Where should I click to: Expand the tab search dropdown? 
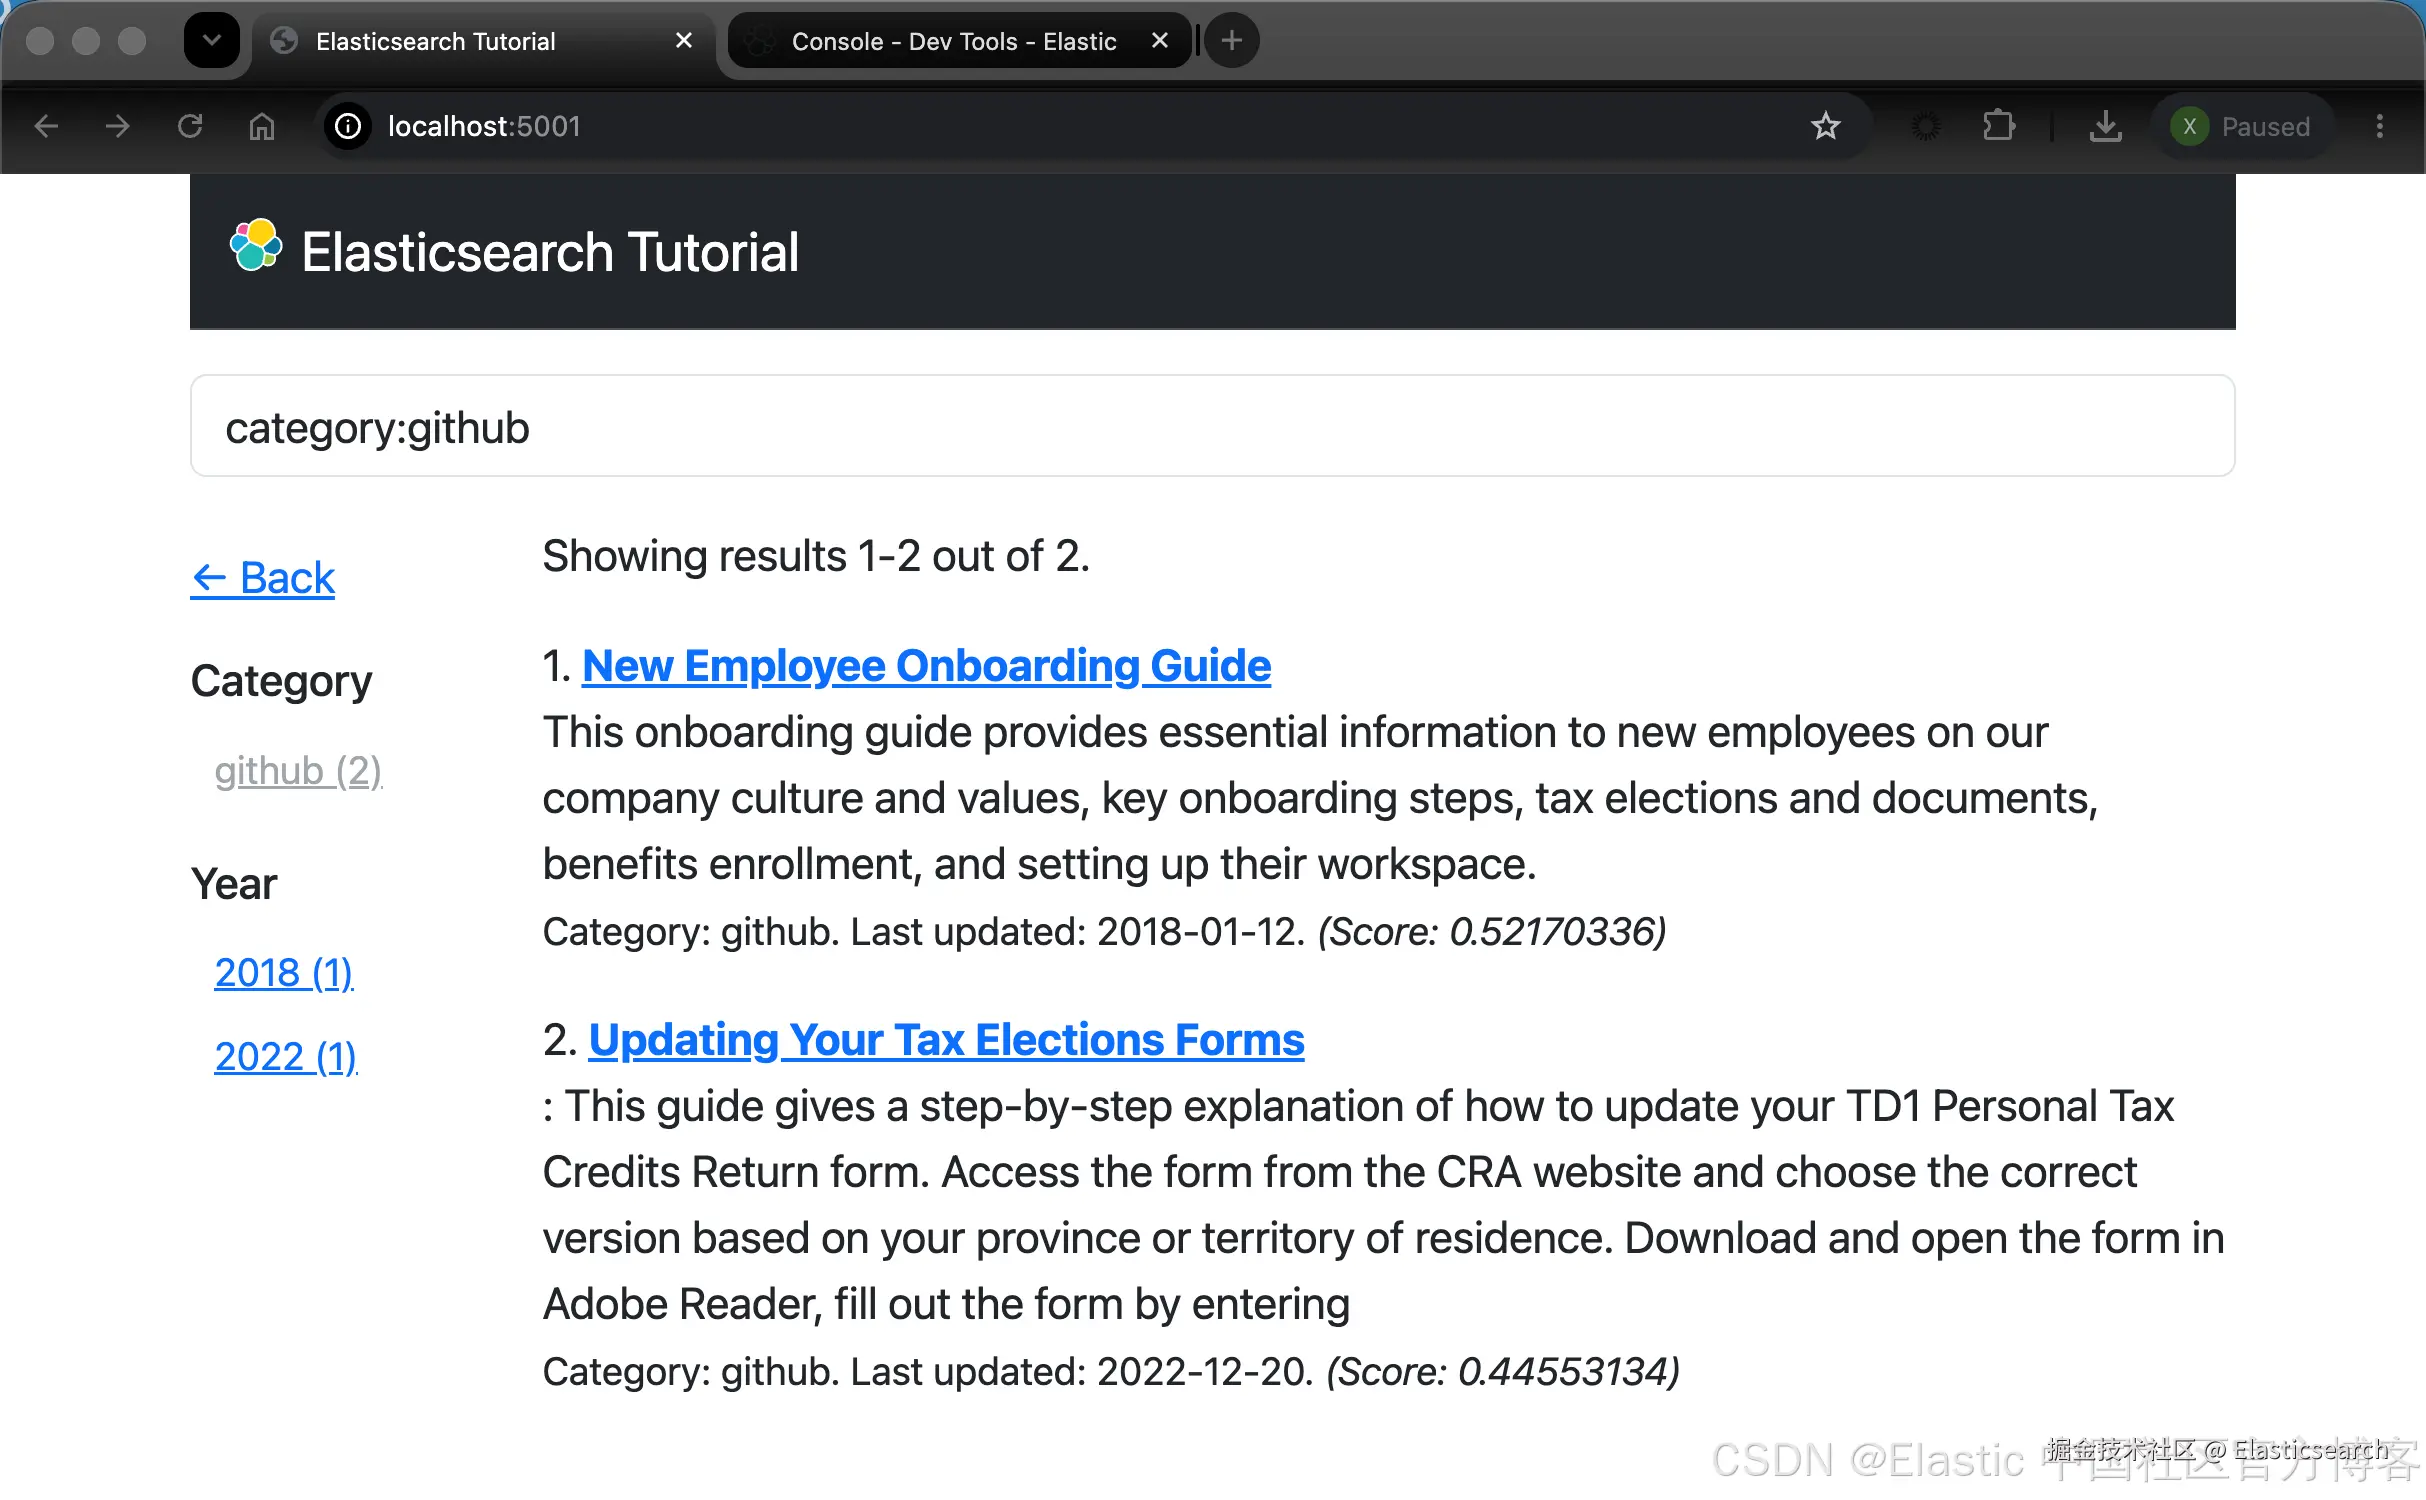pyautogui.click(x=212, y=41)
